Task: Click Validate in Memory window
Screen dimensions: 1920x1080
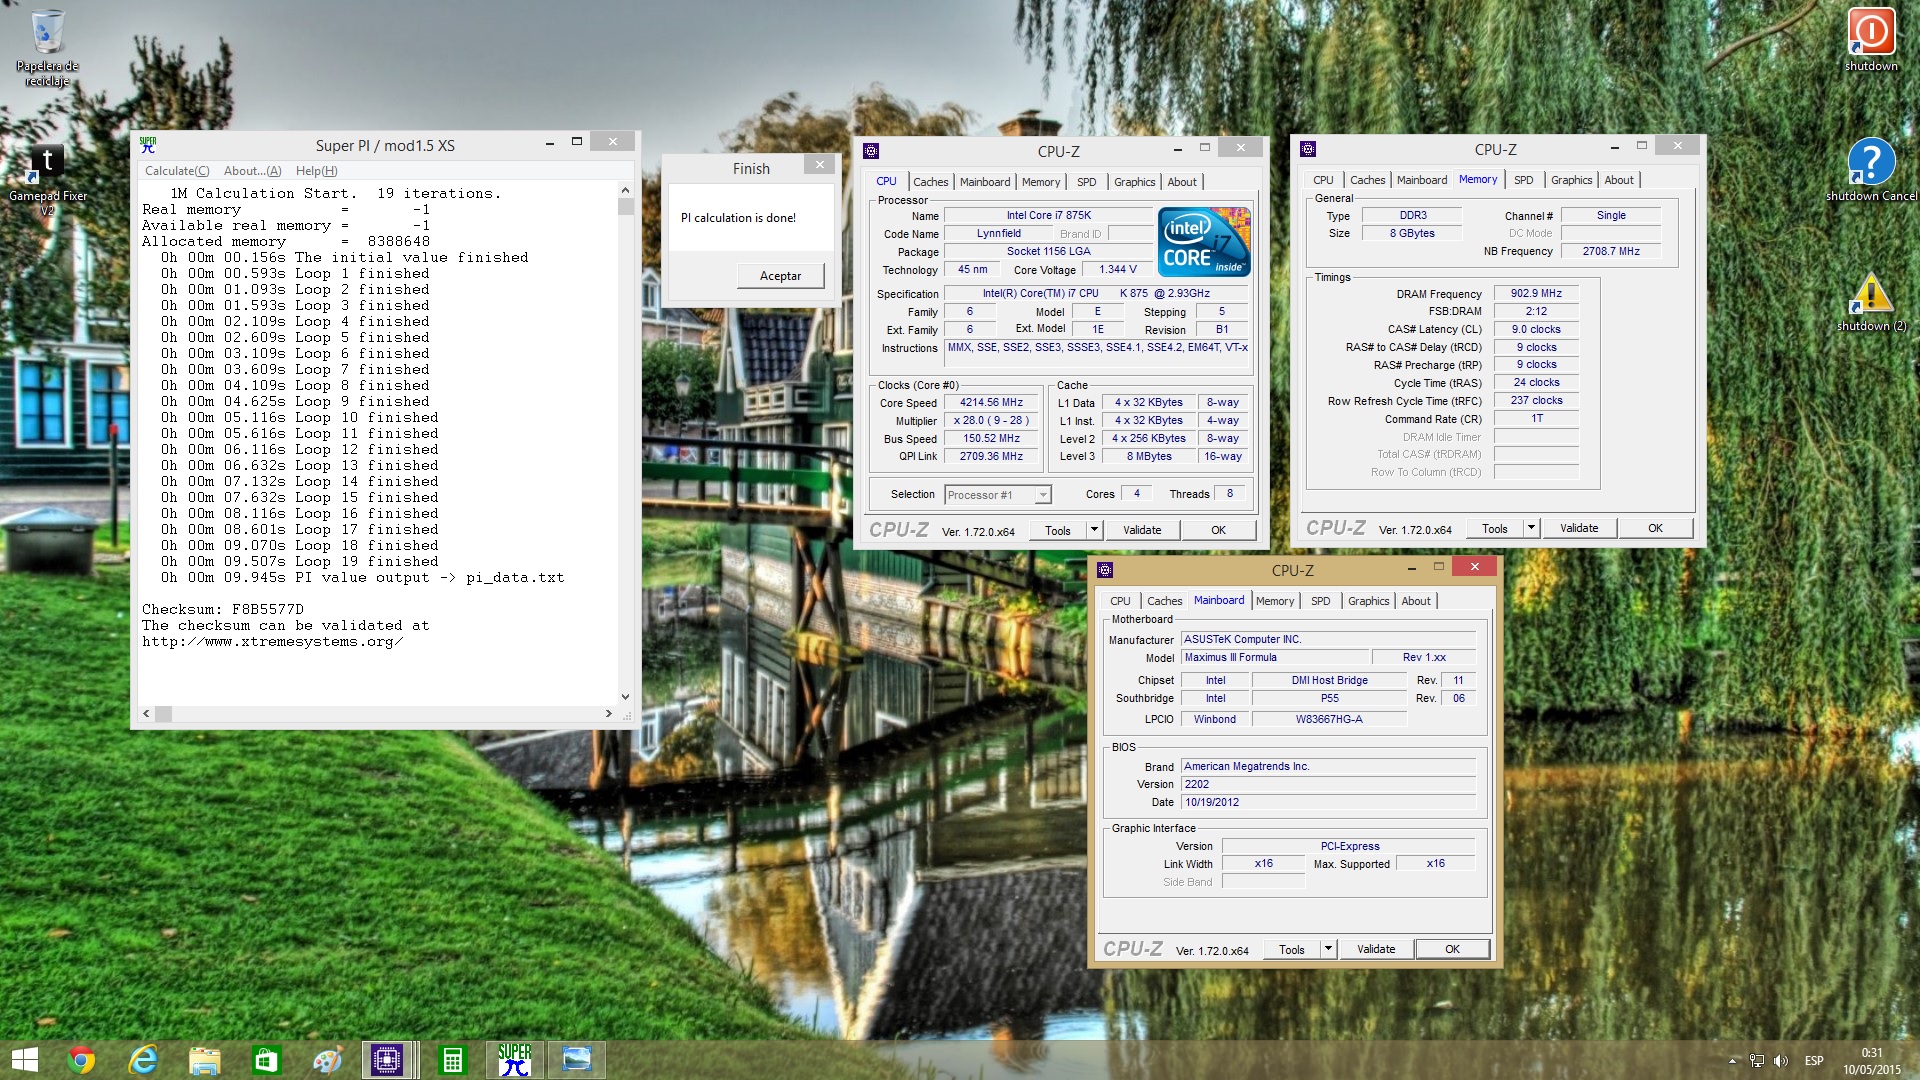Action: (1579, 529)
